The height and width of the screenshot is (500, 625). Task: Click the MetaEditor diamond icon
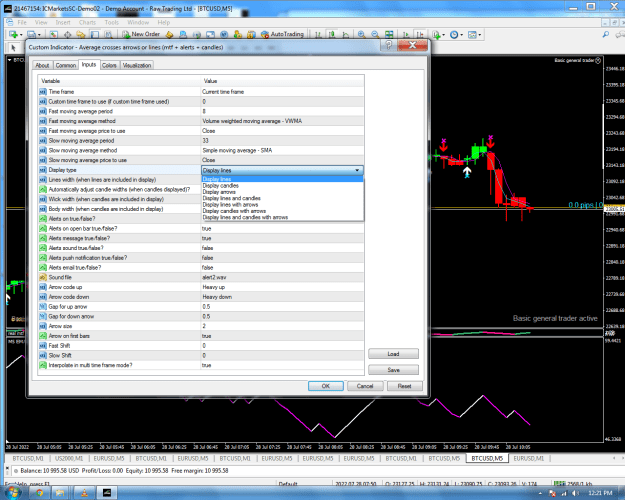click(169, 35)
